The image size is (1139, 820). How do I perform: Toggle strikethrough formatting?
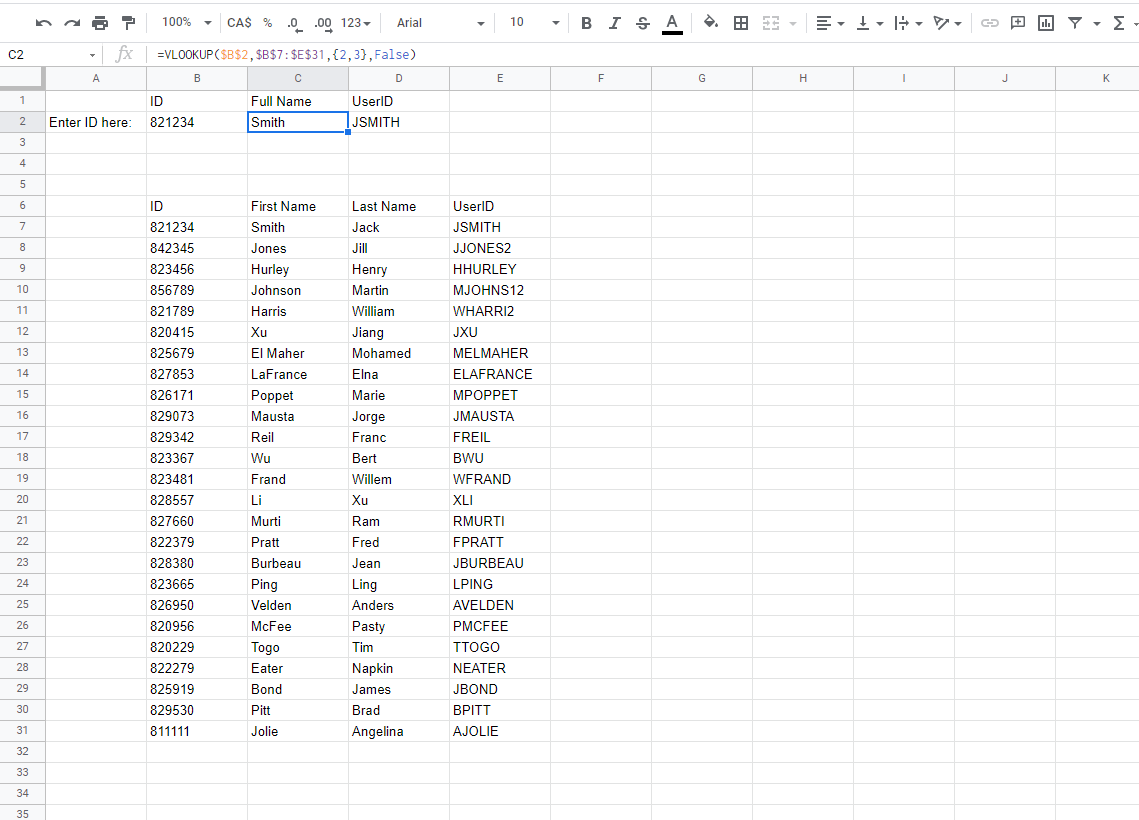tap(642, 22)
